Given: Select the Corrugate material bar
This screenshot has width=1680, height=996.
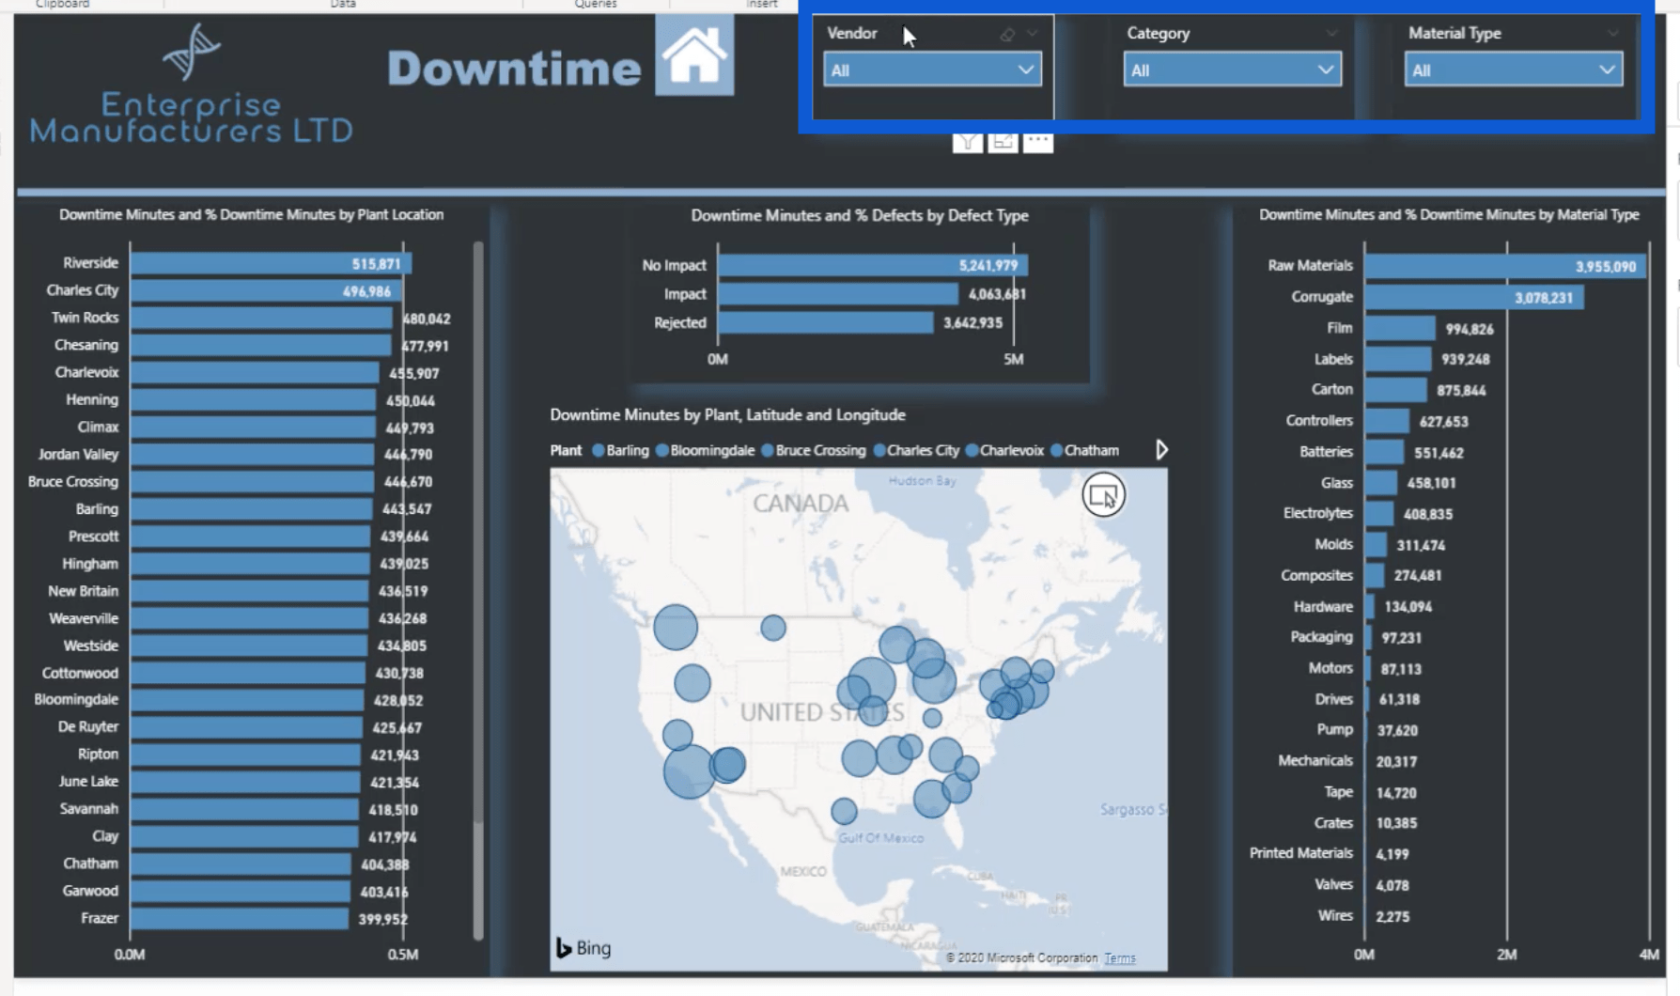Looking at the screenshot, I should (1474, 297).
